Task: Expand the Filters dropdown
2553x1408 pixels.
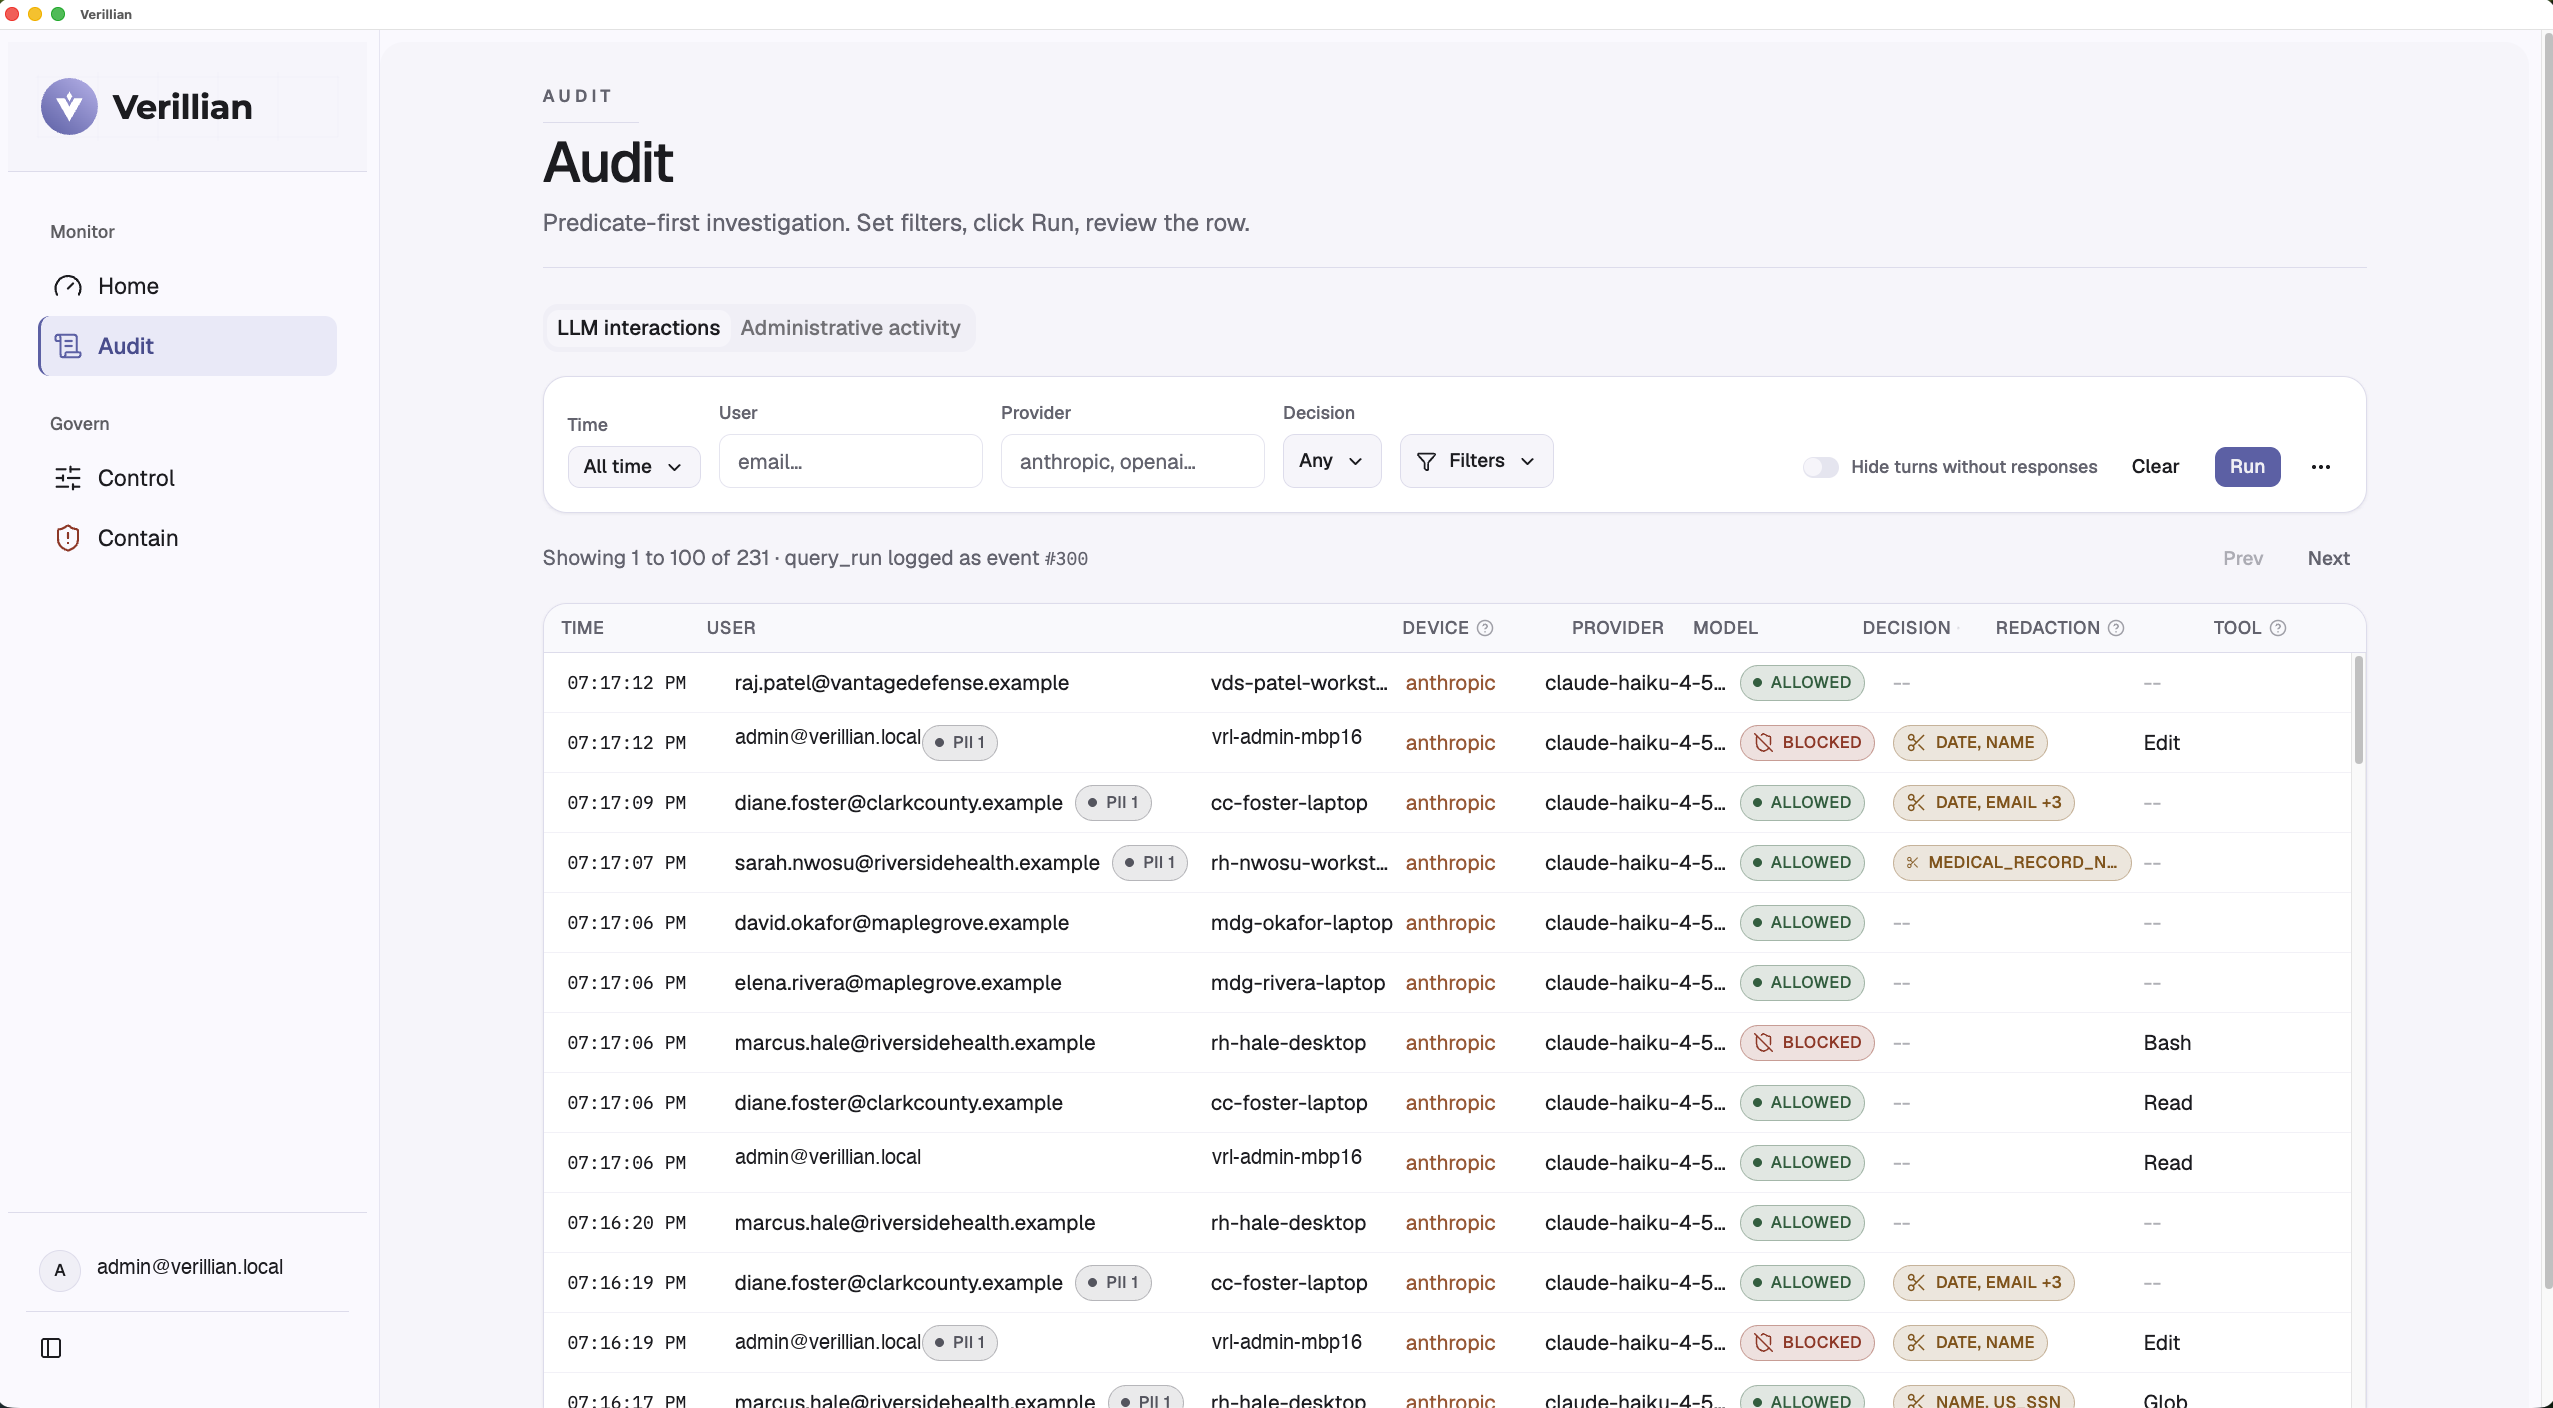Action: (1476, 461)
